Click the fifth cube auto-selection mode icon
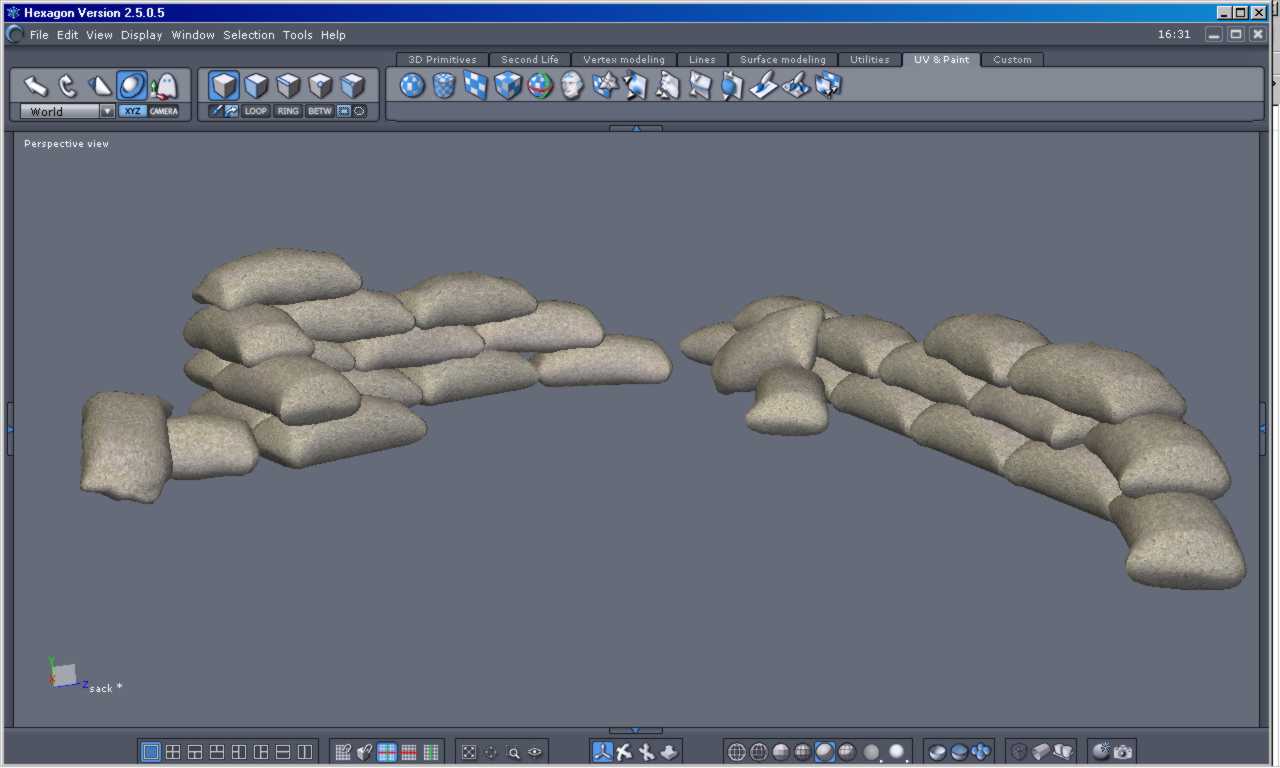Image resolution: width=1280 pixels, height=768 pixels. click(x=352, y=86)
